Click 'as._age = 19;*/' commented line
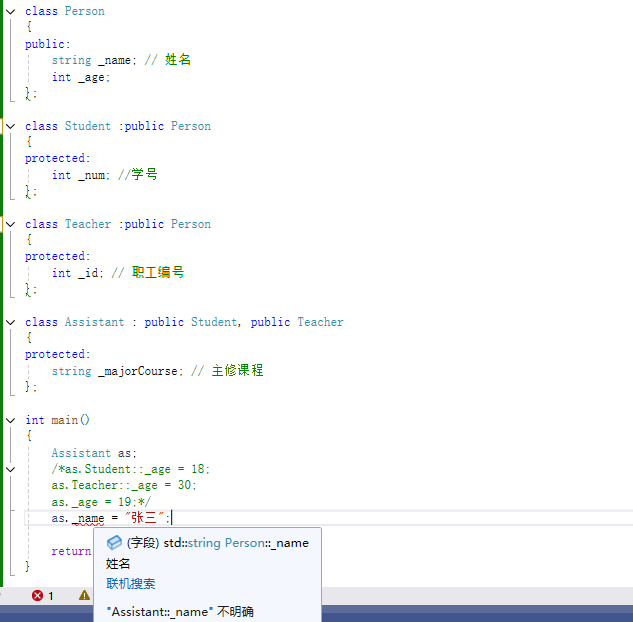The image size is (633, 622). click(101, 502)
